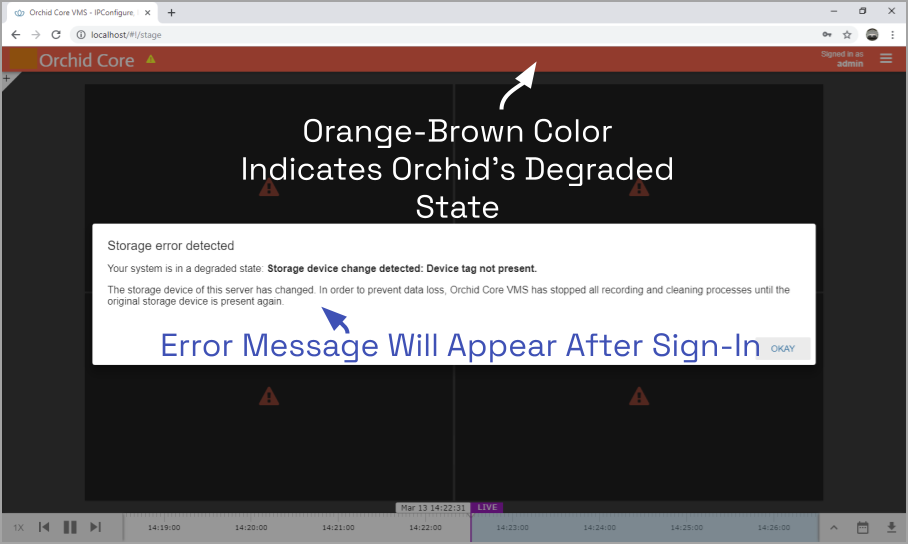Open Chrome's three-dot menu
908x544 pixels.
point(892,35)
